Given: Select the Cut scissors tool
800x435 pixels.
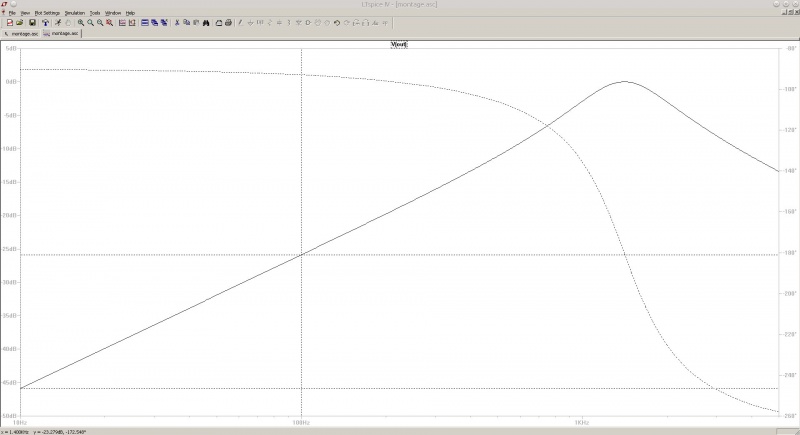Looking at the screenshot, I should click(177, 23).
